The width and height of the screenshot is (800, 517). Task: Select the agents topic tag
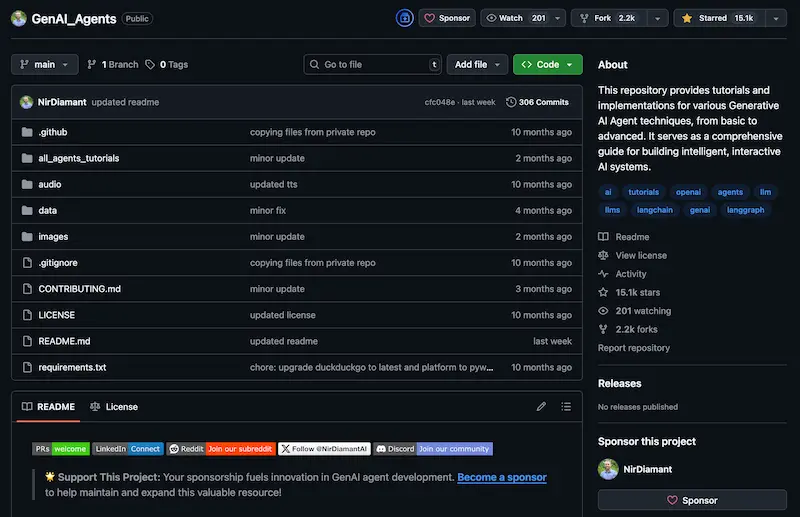point(730,192)
